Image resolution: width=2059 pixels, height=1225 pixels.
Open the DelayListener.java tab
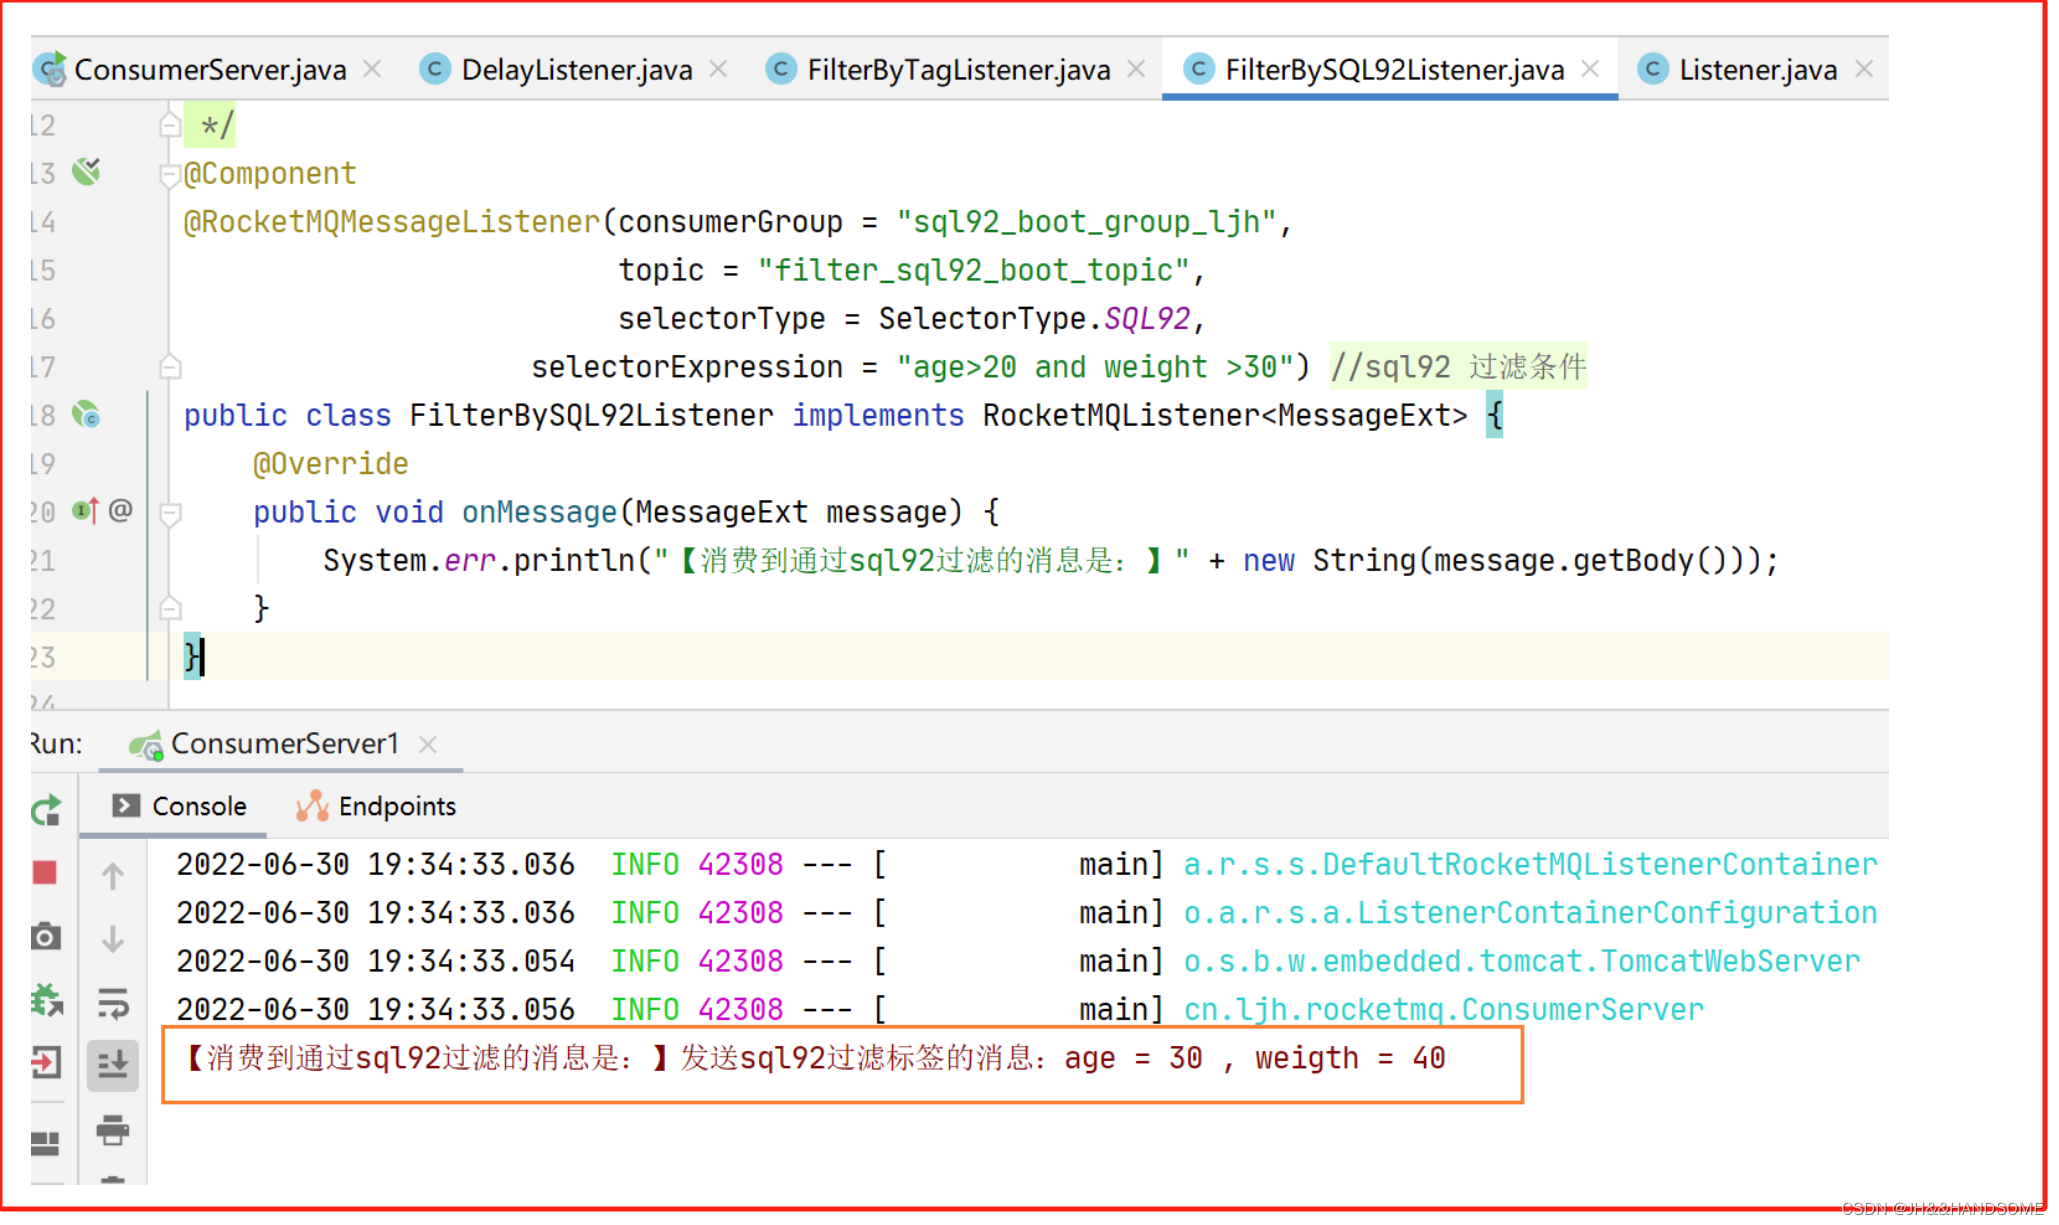point(576,70)
